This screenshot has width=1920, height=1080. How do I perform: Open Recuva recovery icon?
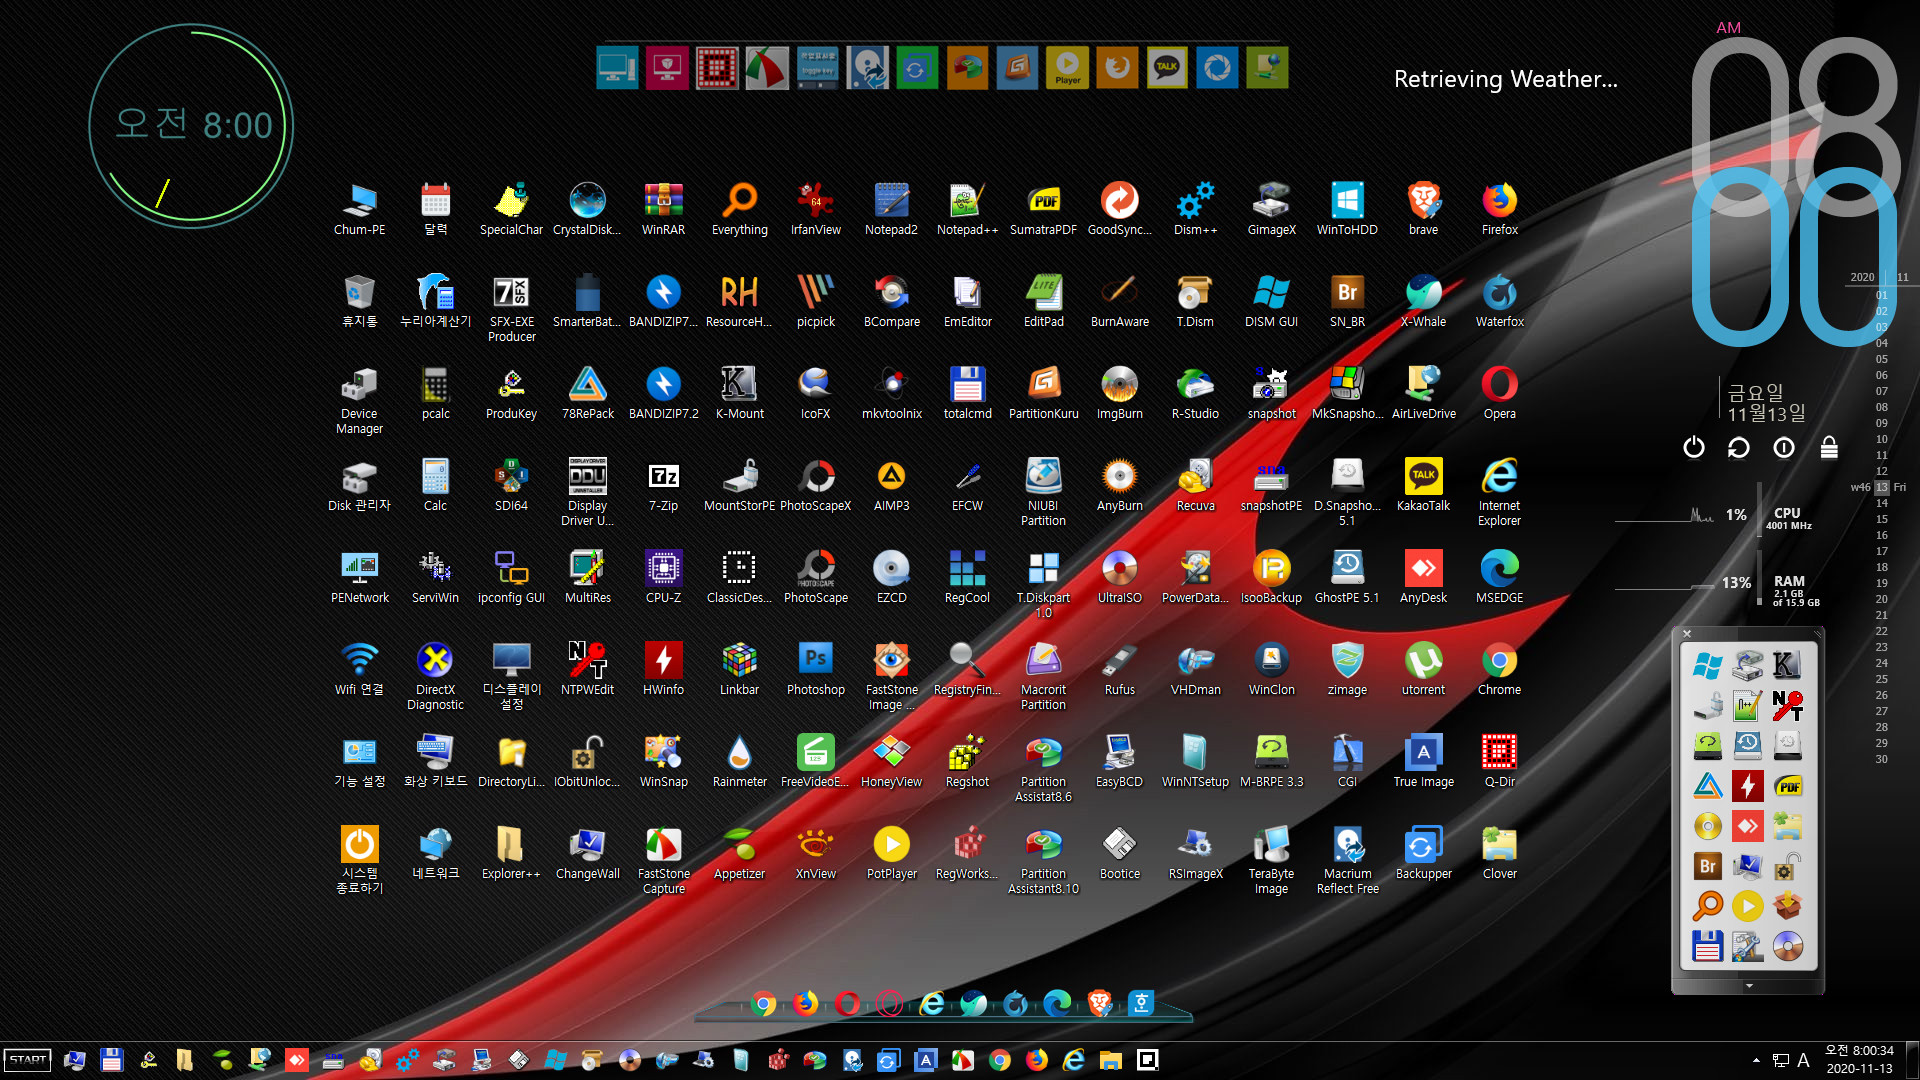click(1195, 486)
